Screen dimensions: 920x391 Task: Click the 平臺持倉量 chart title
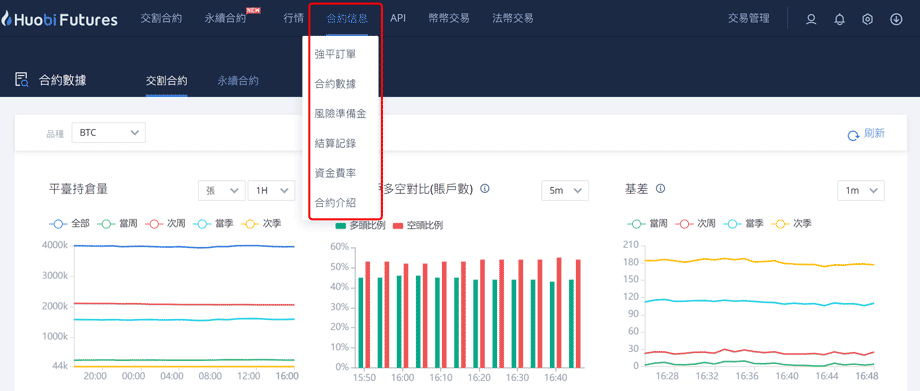tap(79, 189)
